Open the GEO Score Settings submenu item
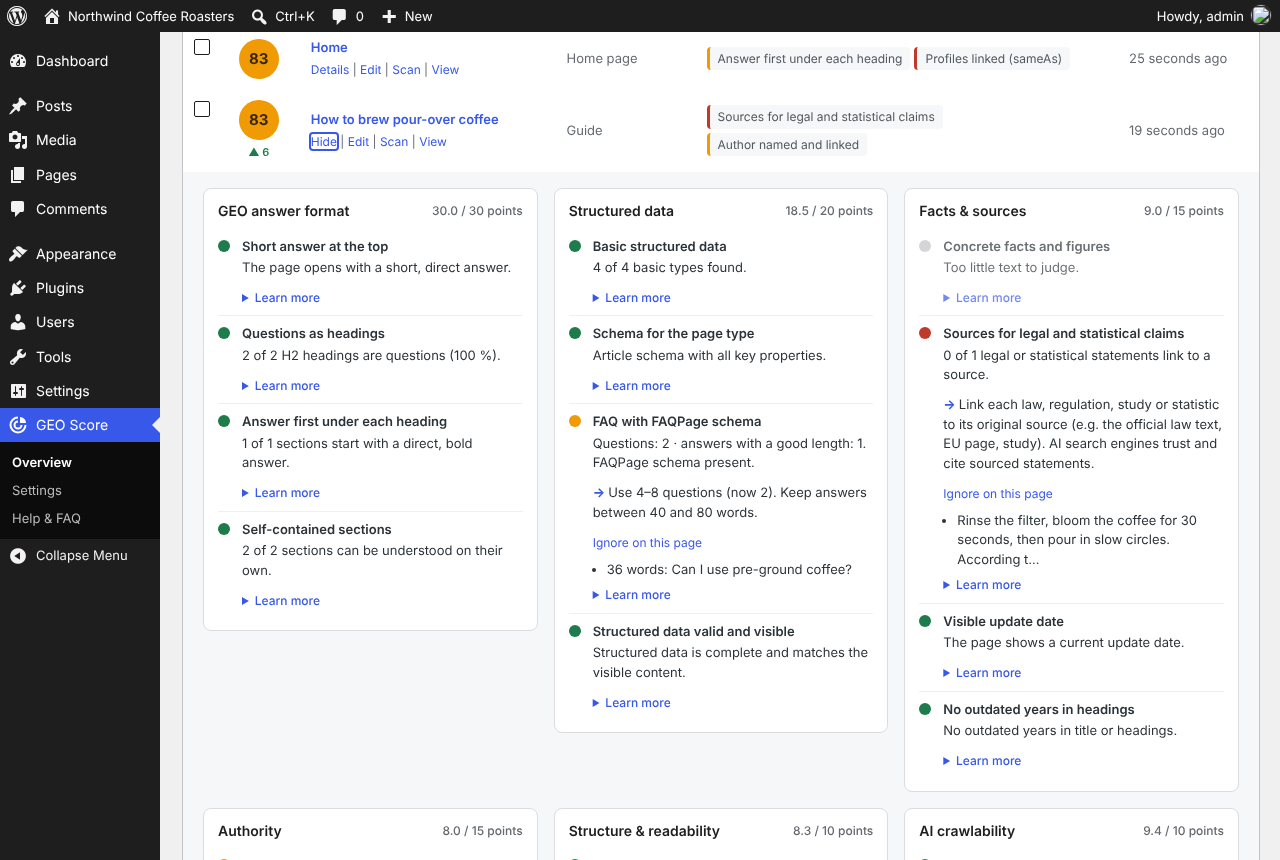This screenshot has height=860, width=1280. (37, 491)
